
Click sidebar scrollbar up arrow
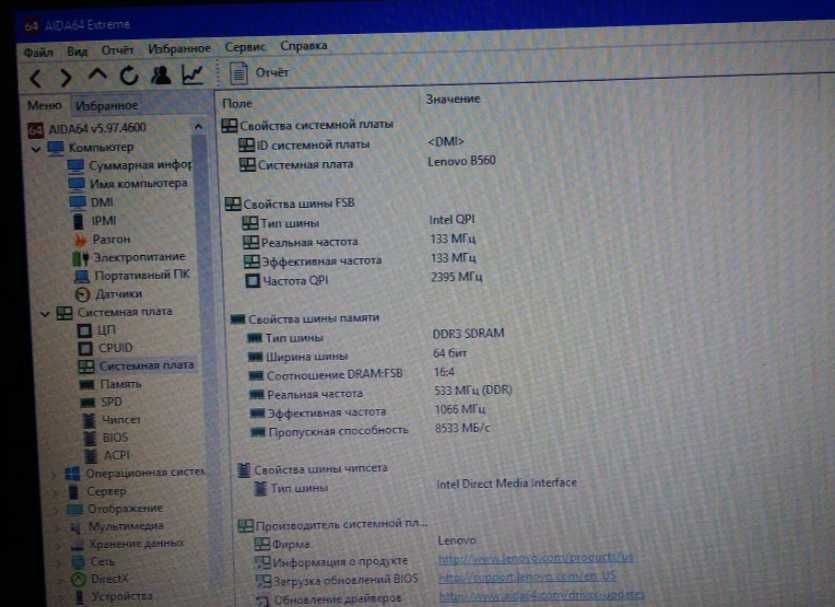[198, 127]
